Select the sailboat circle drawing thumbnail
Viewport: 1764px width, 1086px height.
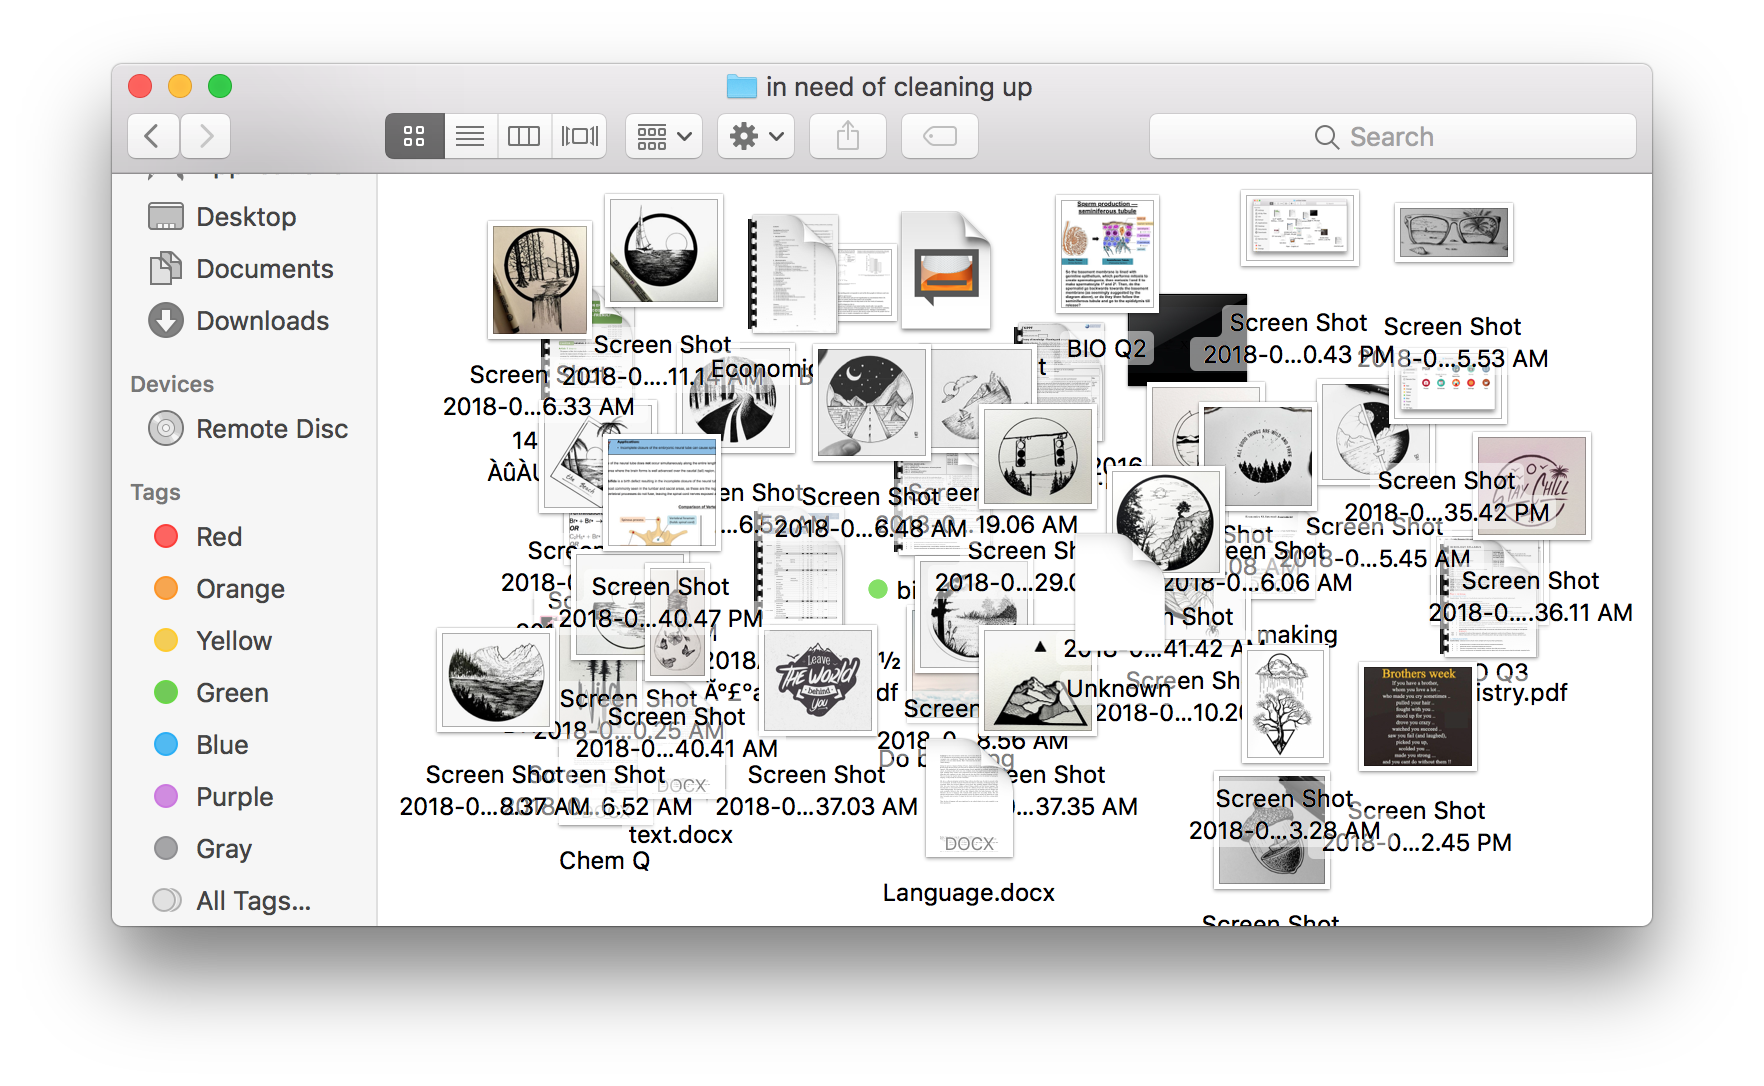(664, 250)
